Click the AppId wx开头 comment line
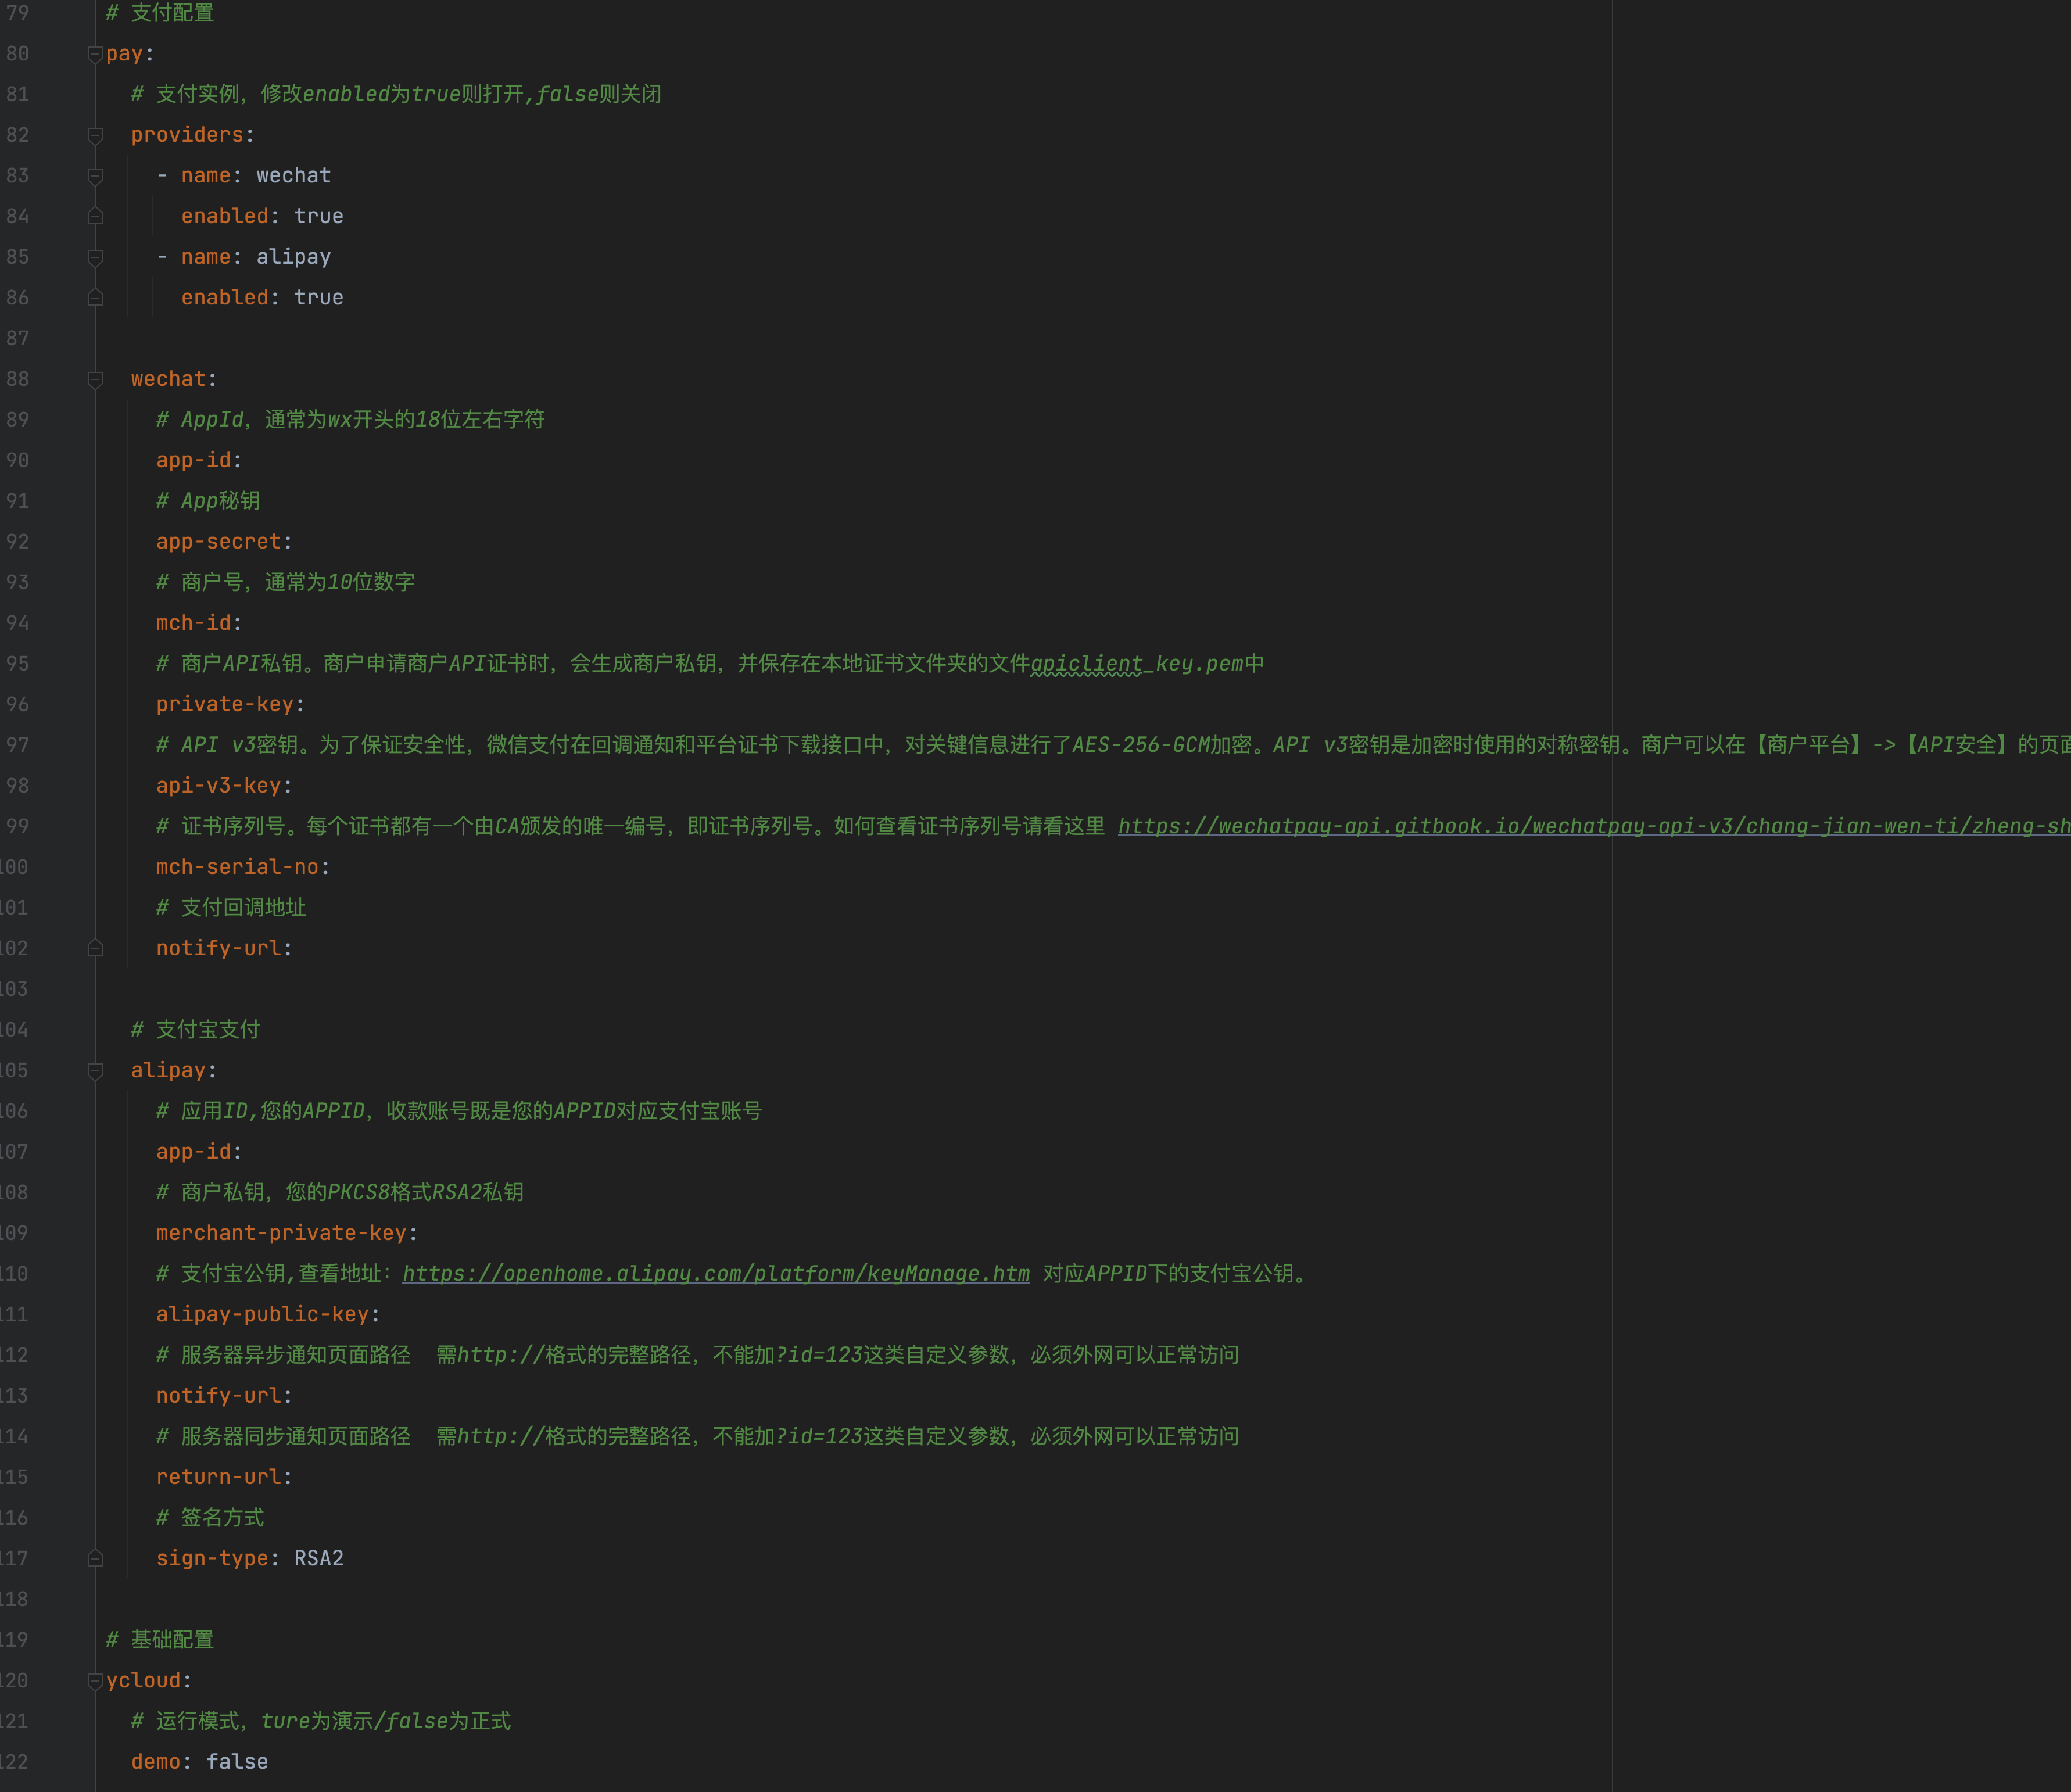2071x1792 pixels. [350, 420]
